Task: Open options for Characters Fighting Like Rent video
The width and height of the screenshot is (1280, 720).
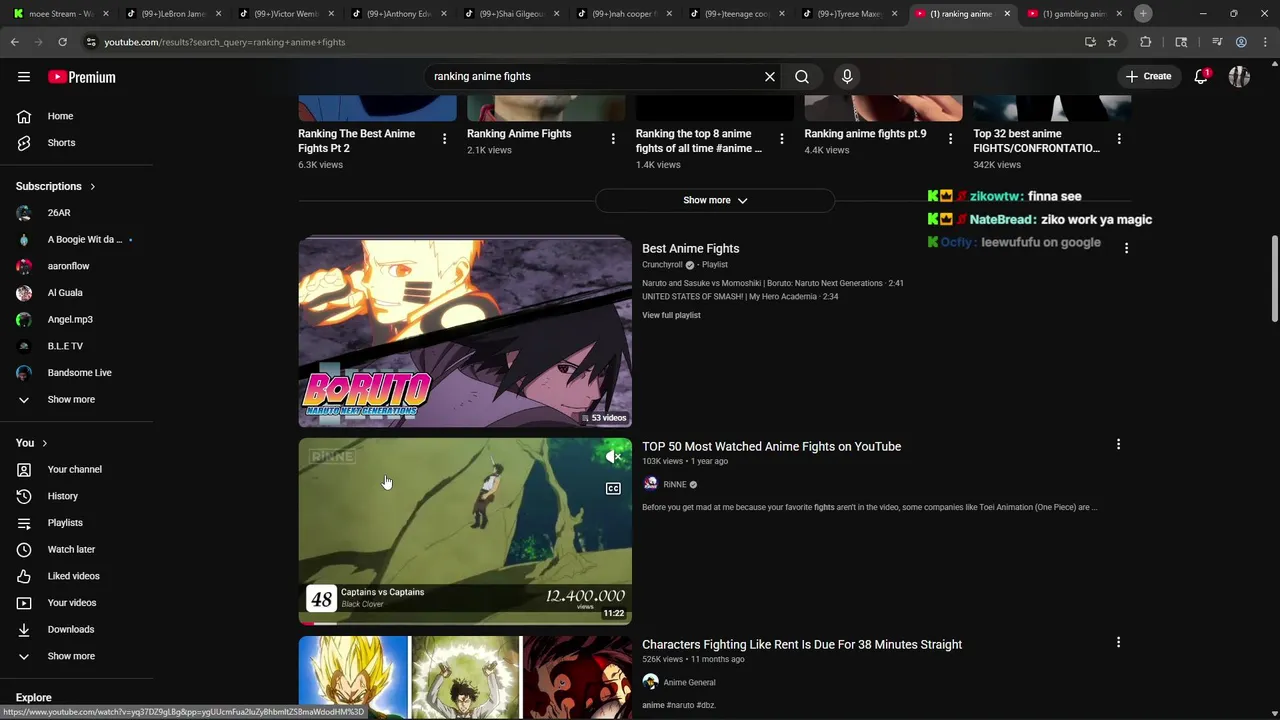Action: click(1118, 642)
